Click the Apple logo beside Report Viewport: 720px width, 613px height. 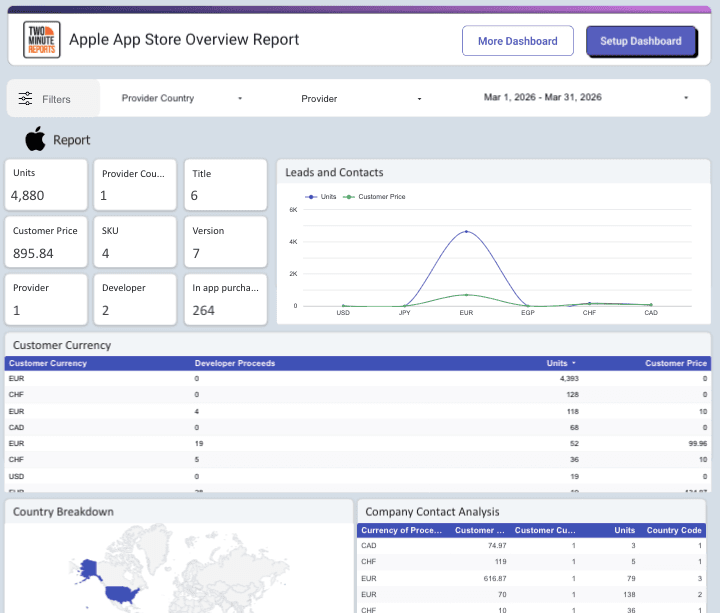point(35,139)
